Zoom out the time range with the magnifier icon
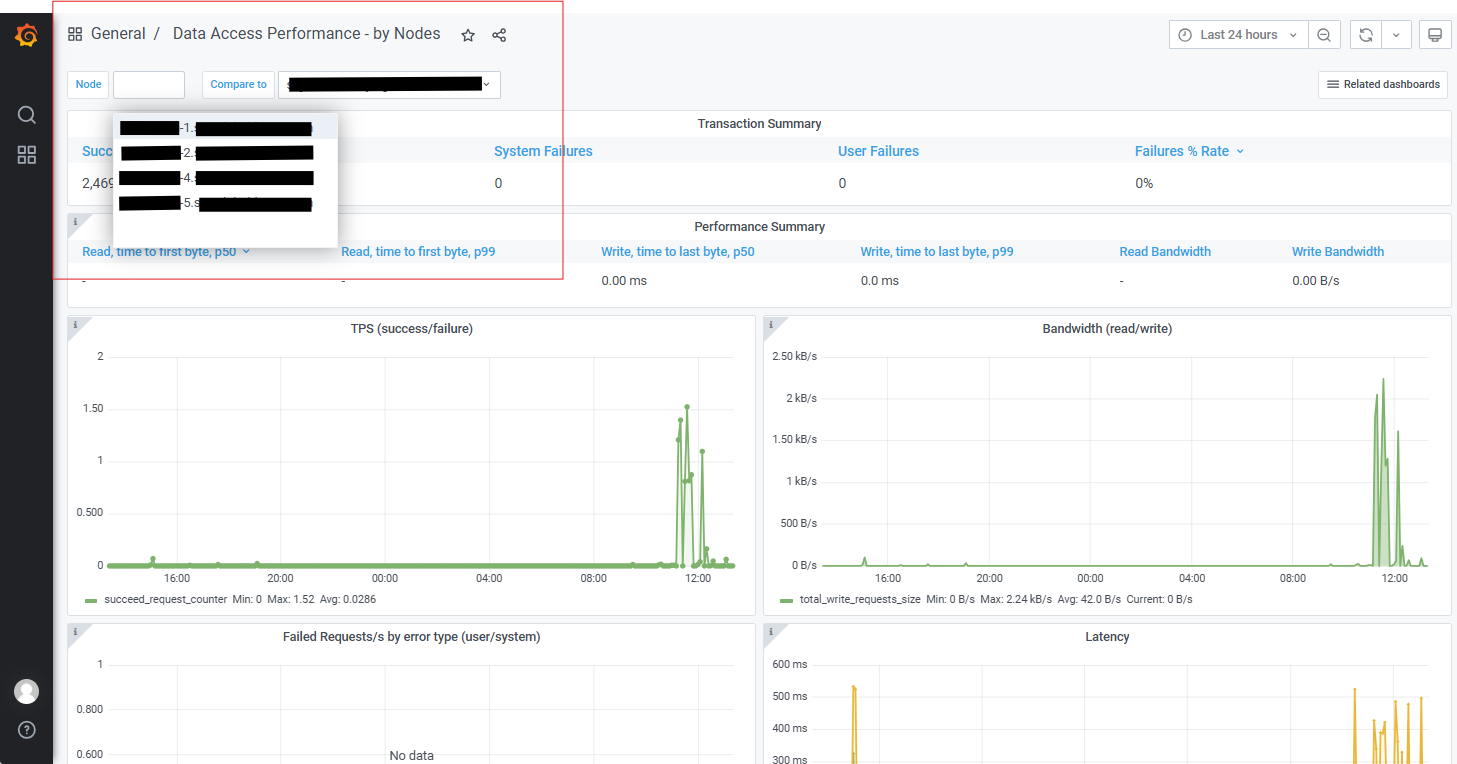The height and width of the screenshot is (764, 1457). click(1324, 34)
